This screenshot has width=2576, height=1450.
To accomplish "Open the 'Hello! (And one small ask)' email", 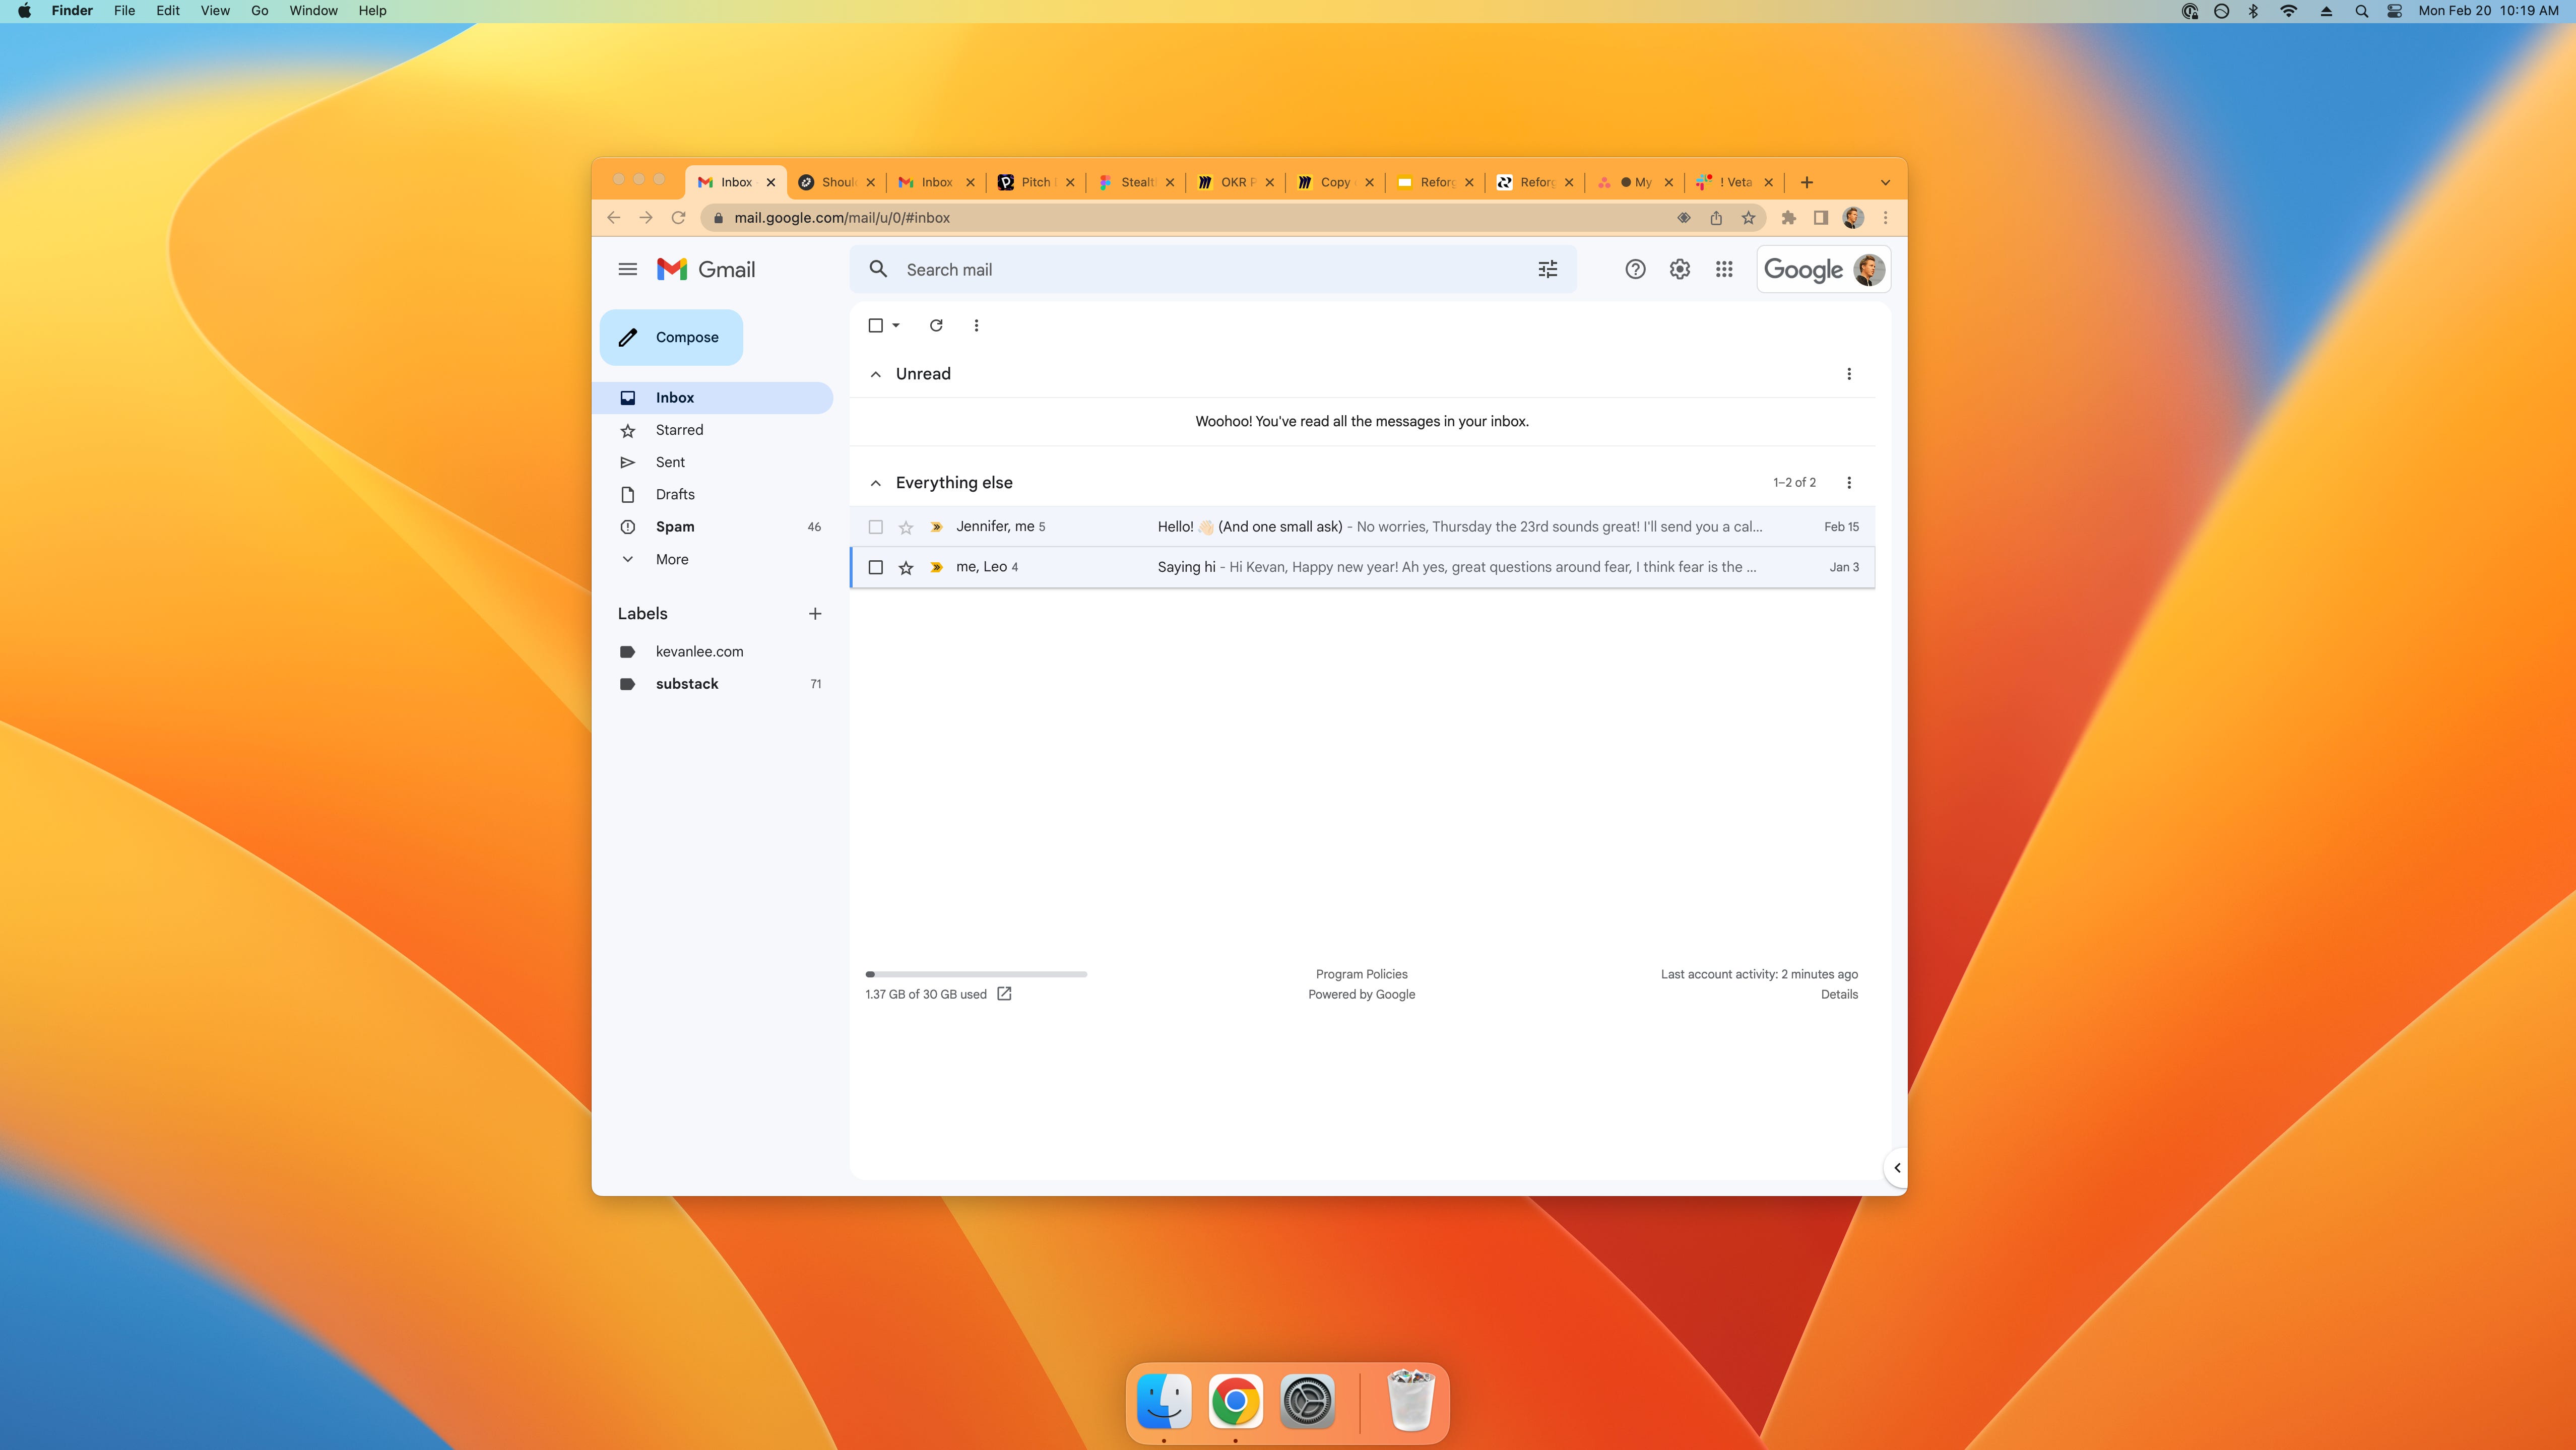I will [1362, 527].
